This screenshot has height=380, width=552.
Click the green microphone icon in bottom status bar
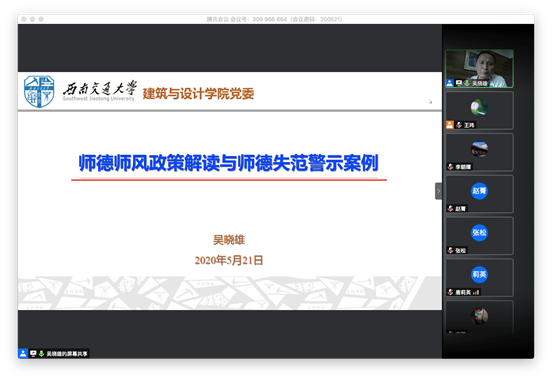click(41, 353)
